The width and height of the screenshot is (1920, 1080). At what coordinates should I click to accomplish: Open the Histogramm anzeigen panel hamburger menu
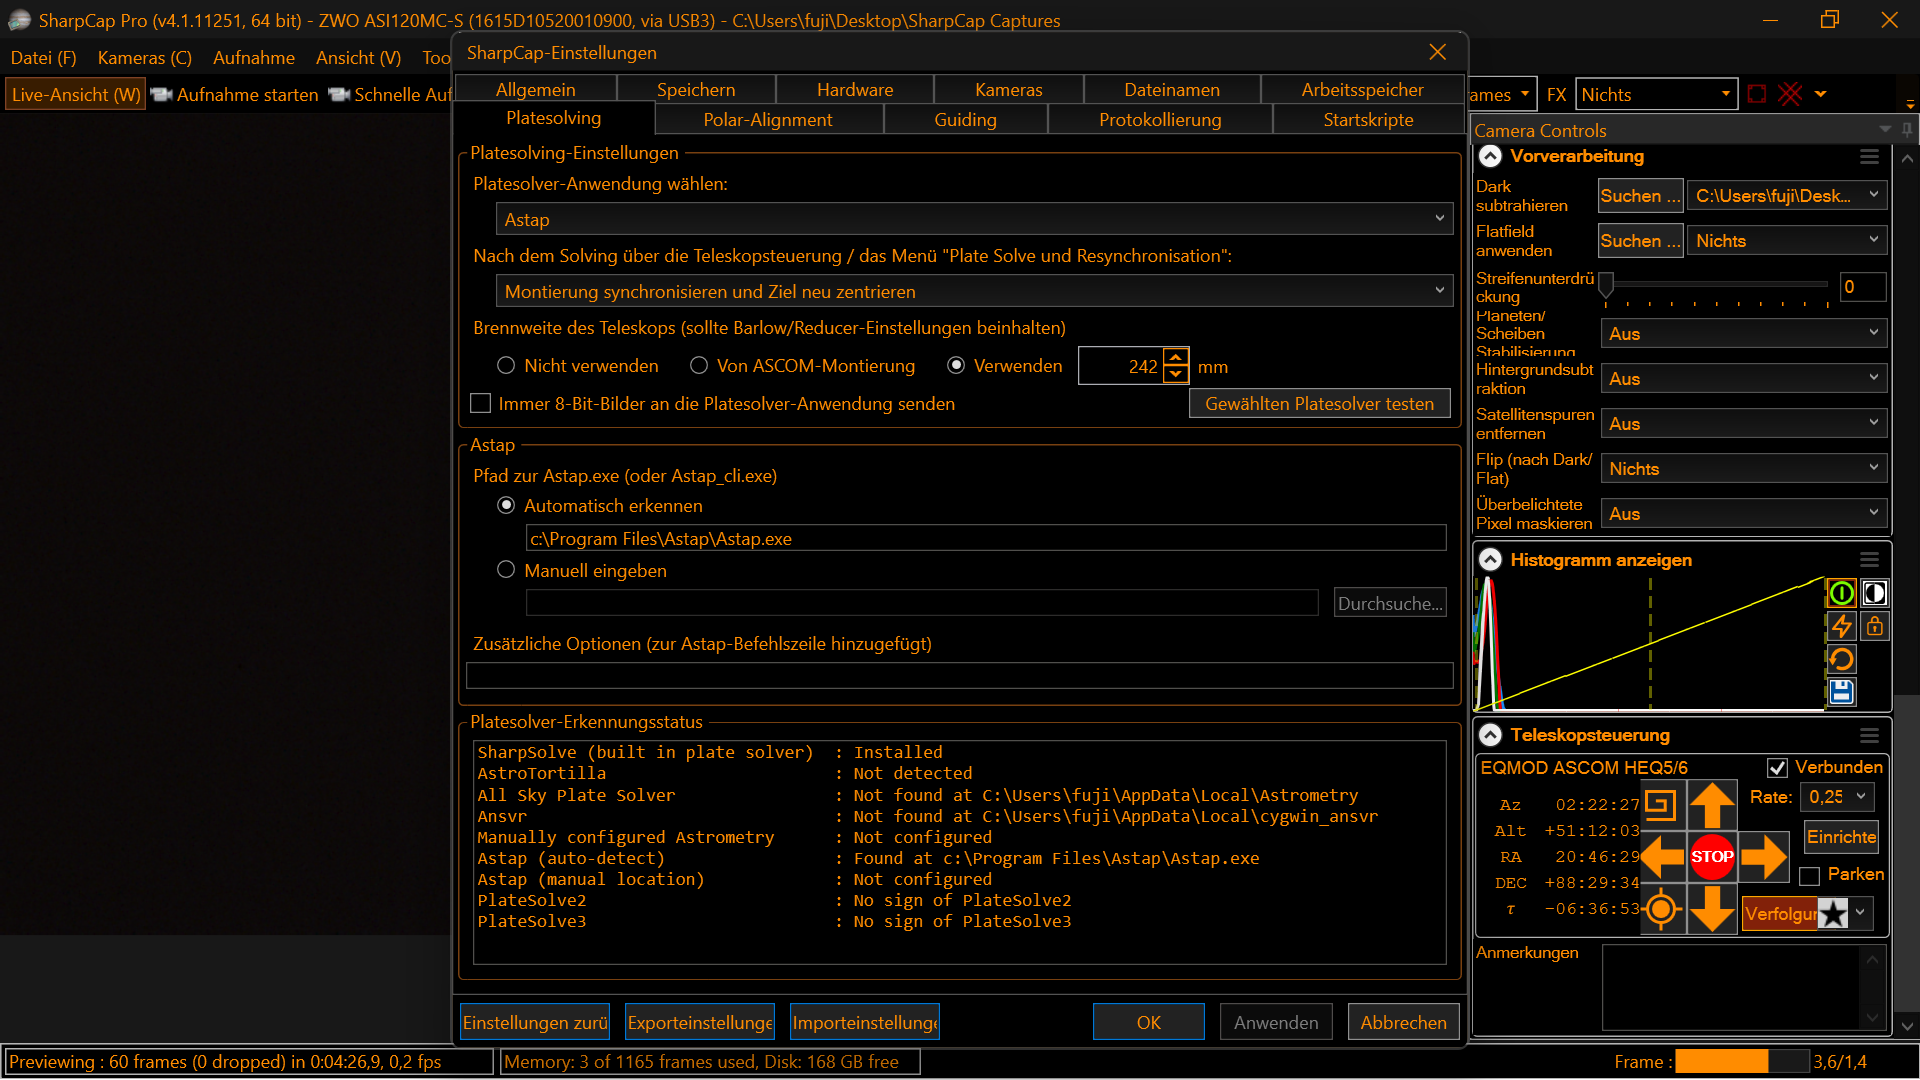[x=1869, y=560]
